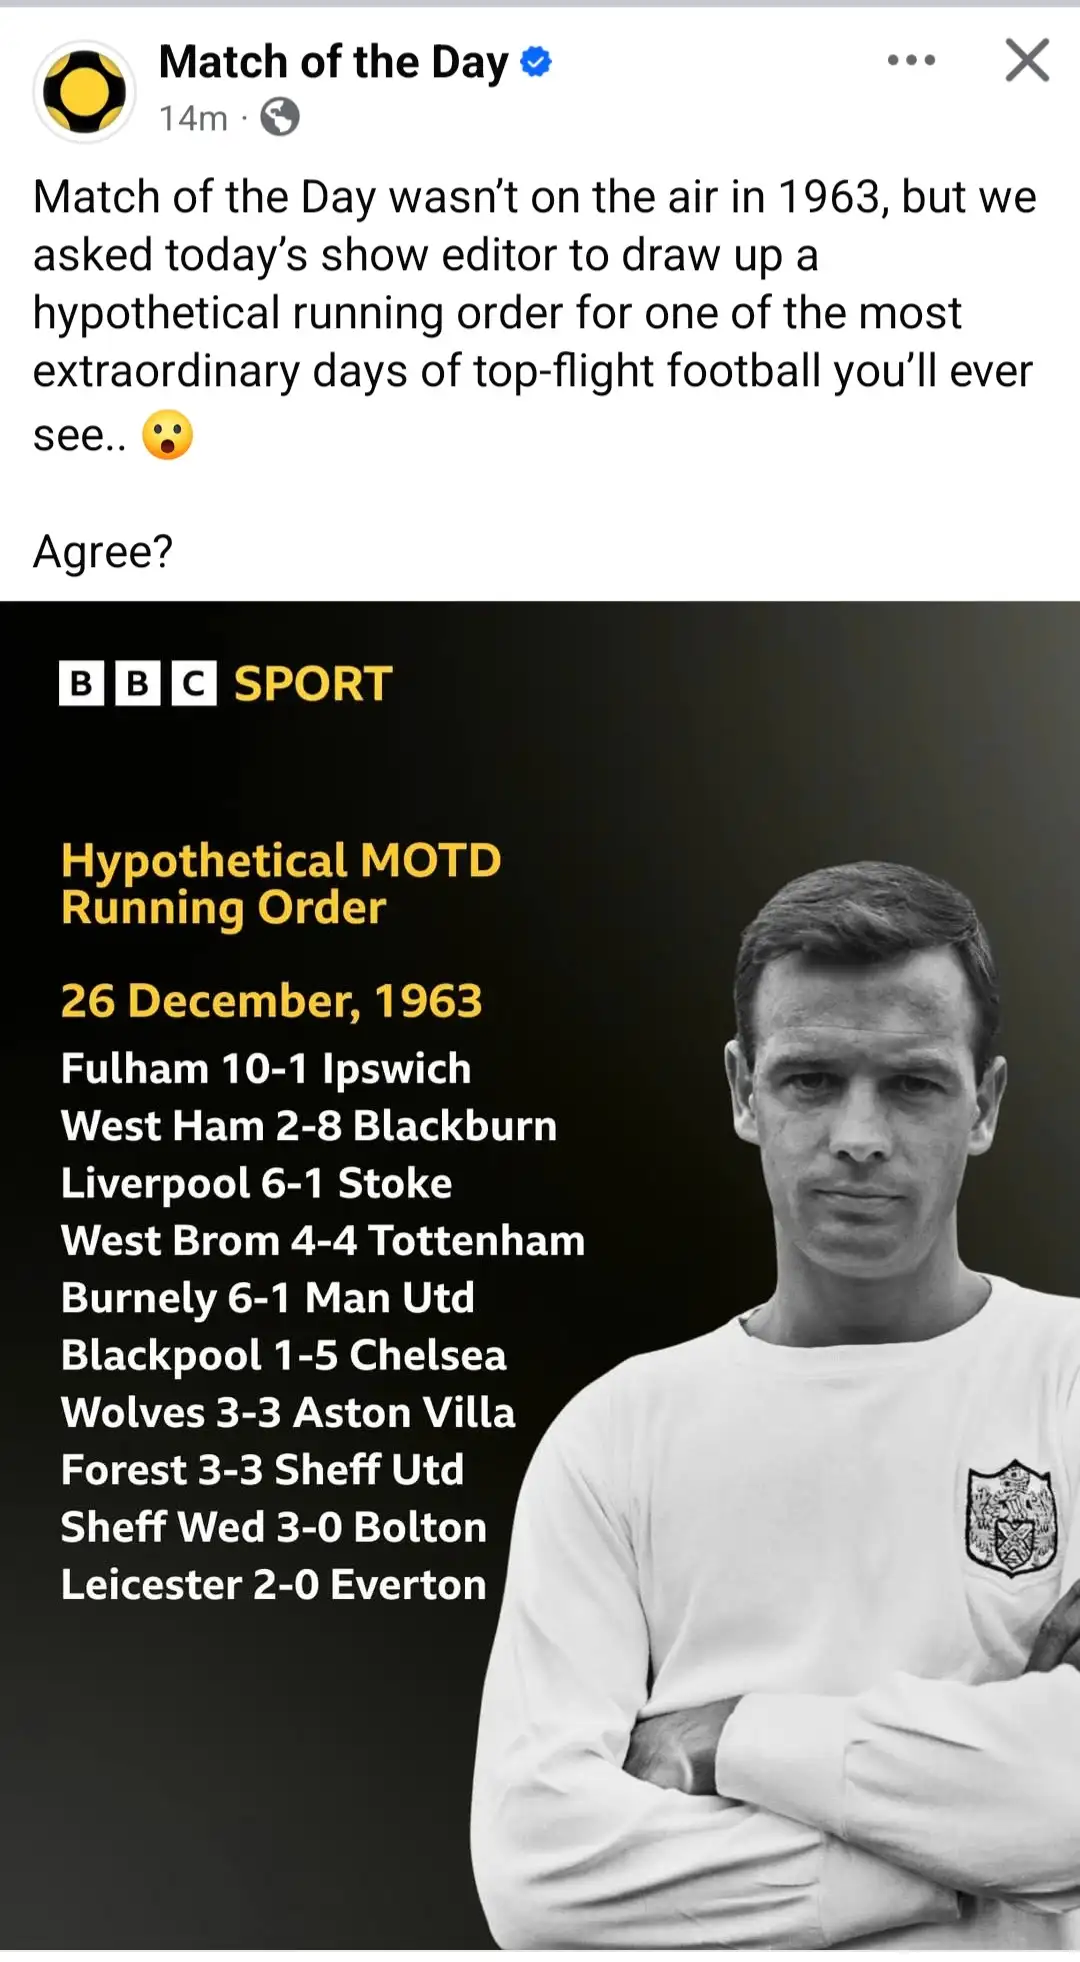Click the Agree? text in the post
Screen dimensions: 1080x1962
[x=103, y=551]
